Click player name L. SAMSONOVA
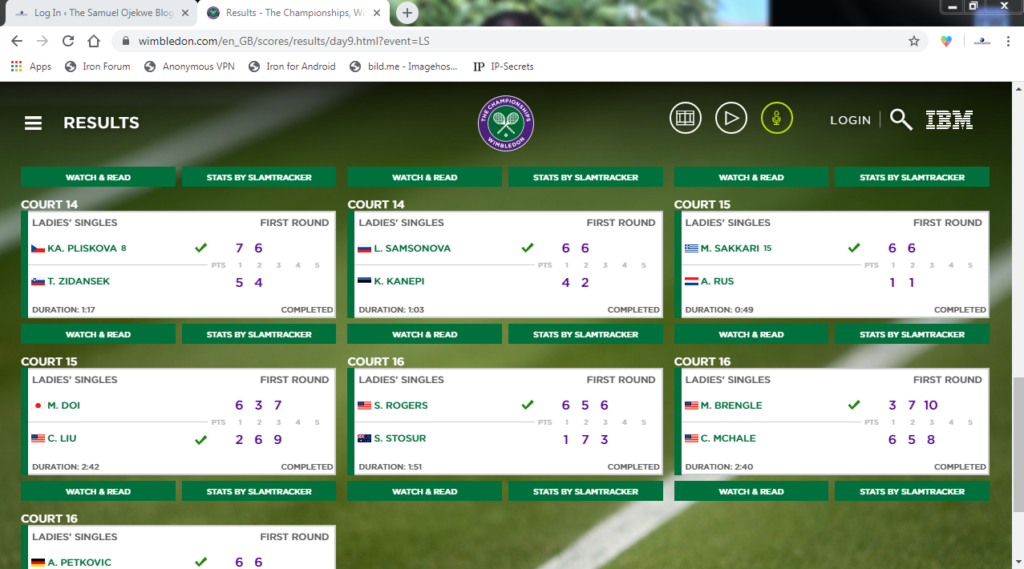The width and height of the screenshot is (1024, 569). click(412, 248)
